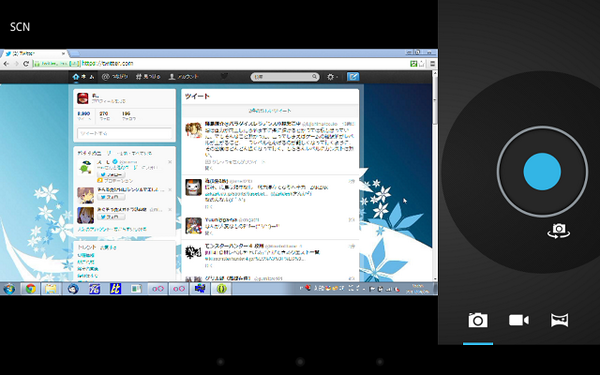Image resolution: width=600 pixels, height=375 pixels.
Task: Click the 196 followers stat
Action: pyautogui.click(x=128, y=116)
